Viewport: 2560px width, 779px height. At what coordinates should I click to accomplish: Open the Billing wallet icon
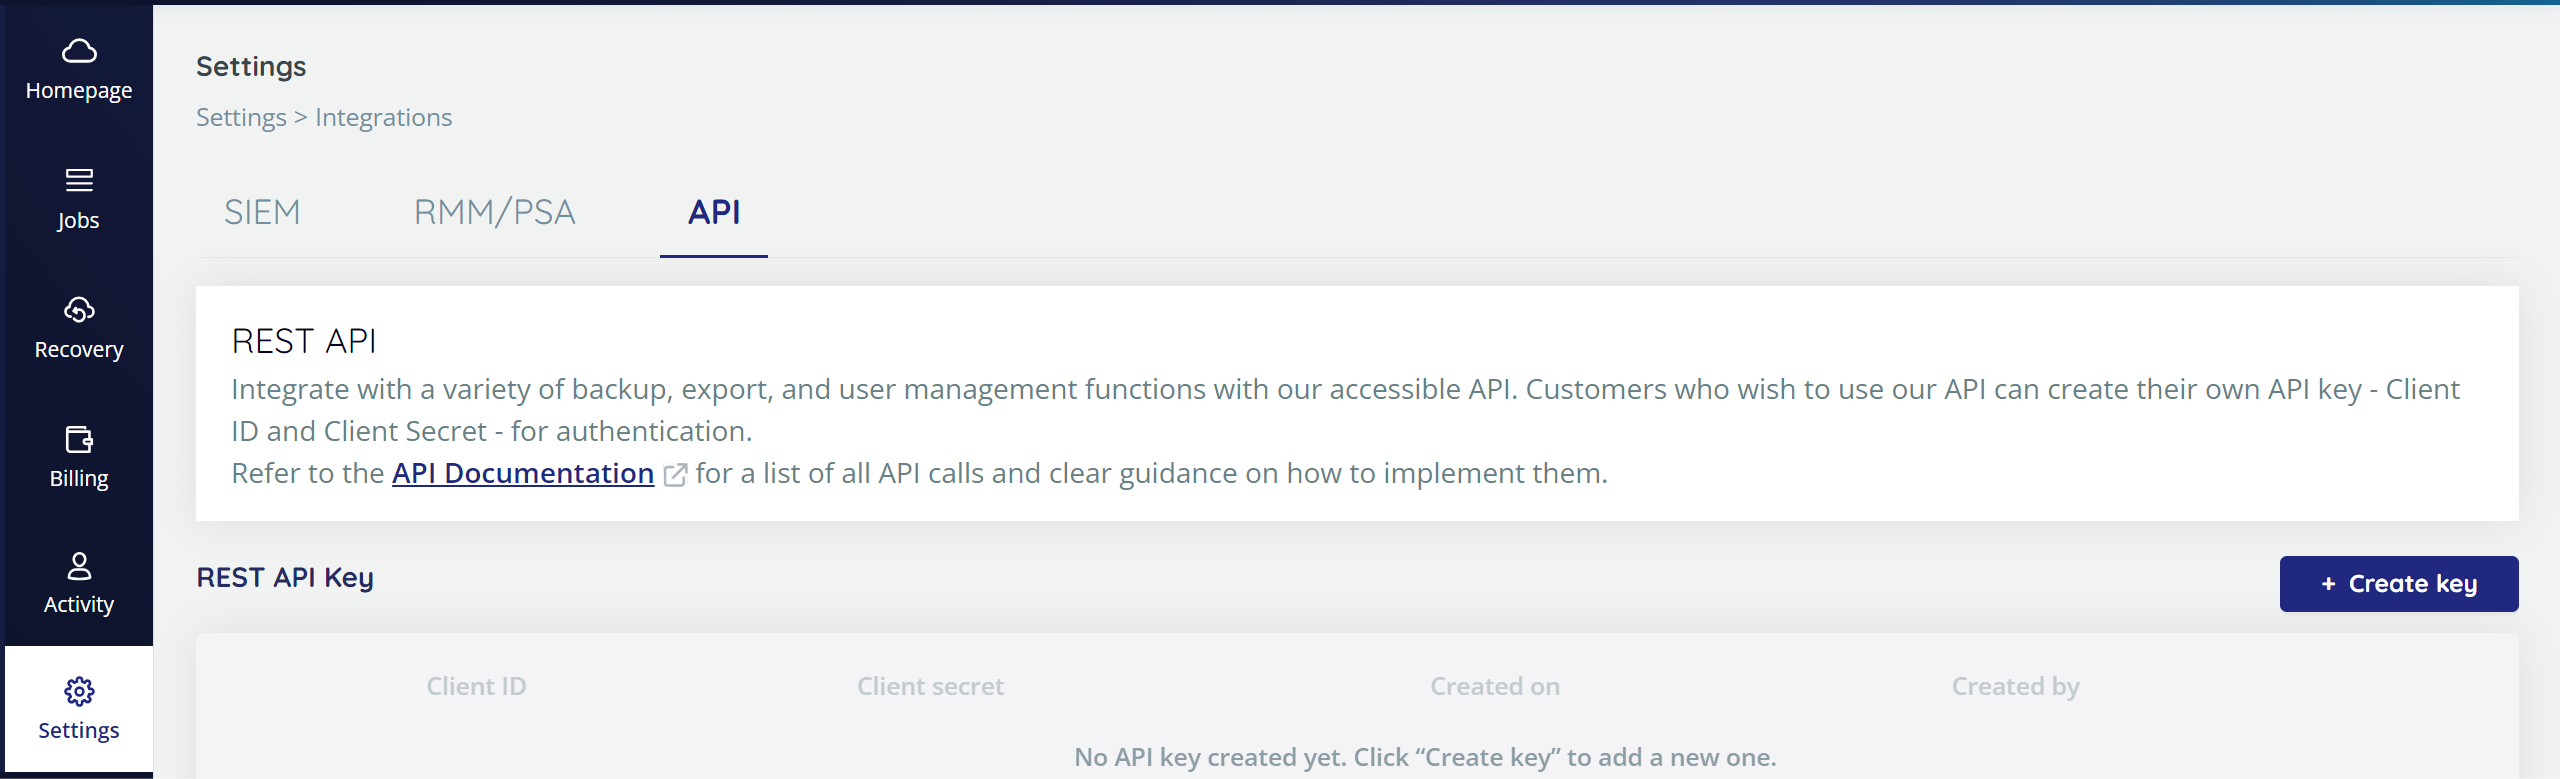pyautogui.click(x=79, y=439)
